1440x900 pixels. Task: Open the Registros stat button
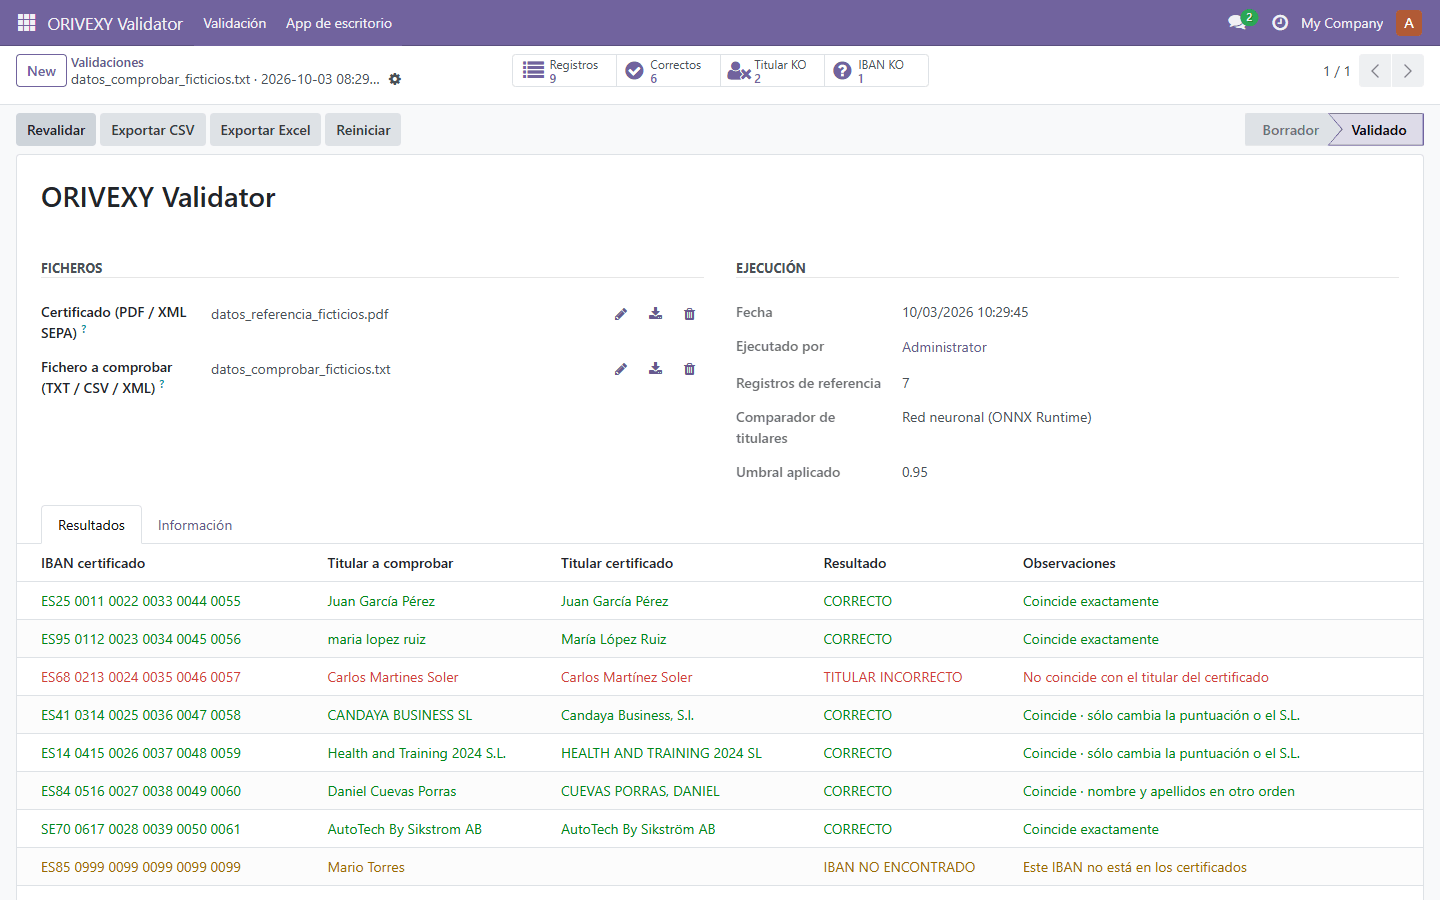tap(564, 71)
